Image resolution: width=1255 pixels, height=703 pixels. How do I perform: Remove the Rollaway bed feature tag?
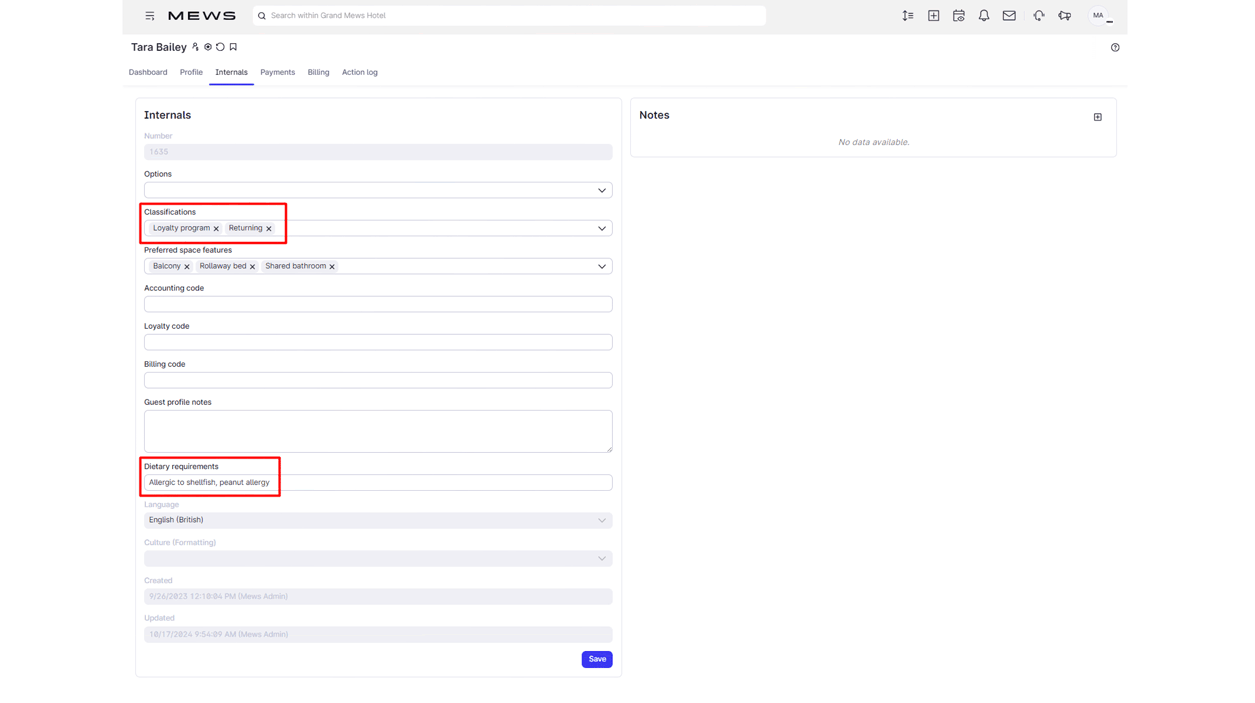pos(252,267)
